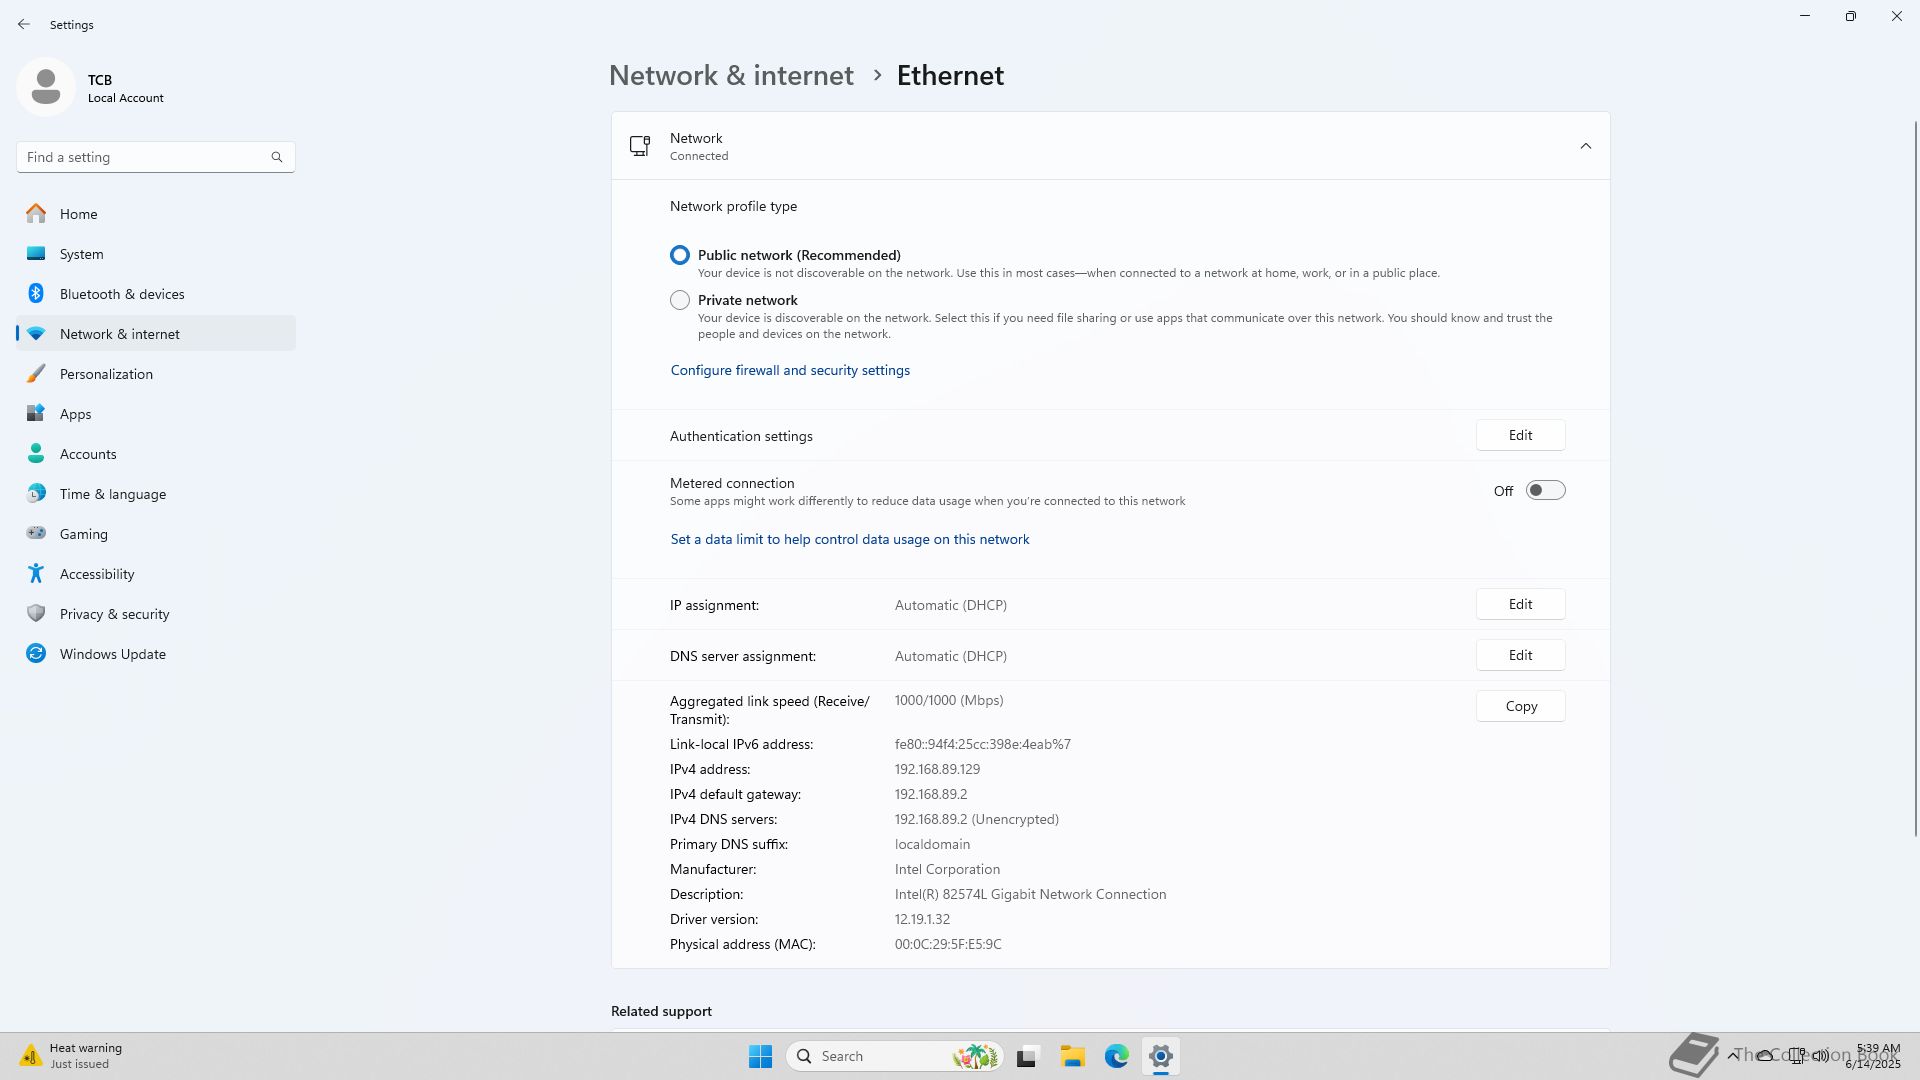Image resolution: width=1920 pixels, height=1080 pixels.
Task: Click the back arrow in Settings
Action: (24, 24)
